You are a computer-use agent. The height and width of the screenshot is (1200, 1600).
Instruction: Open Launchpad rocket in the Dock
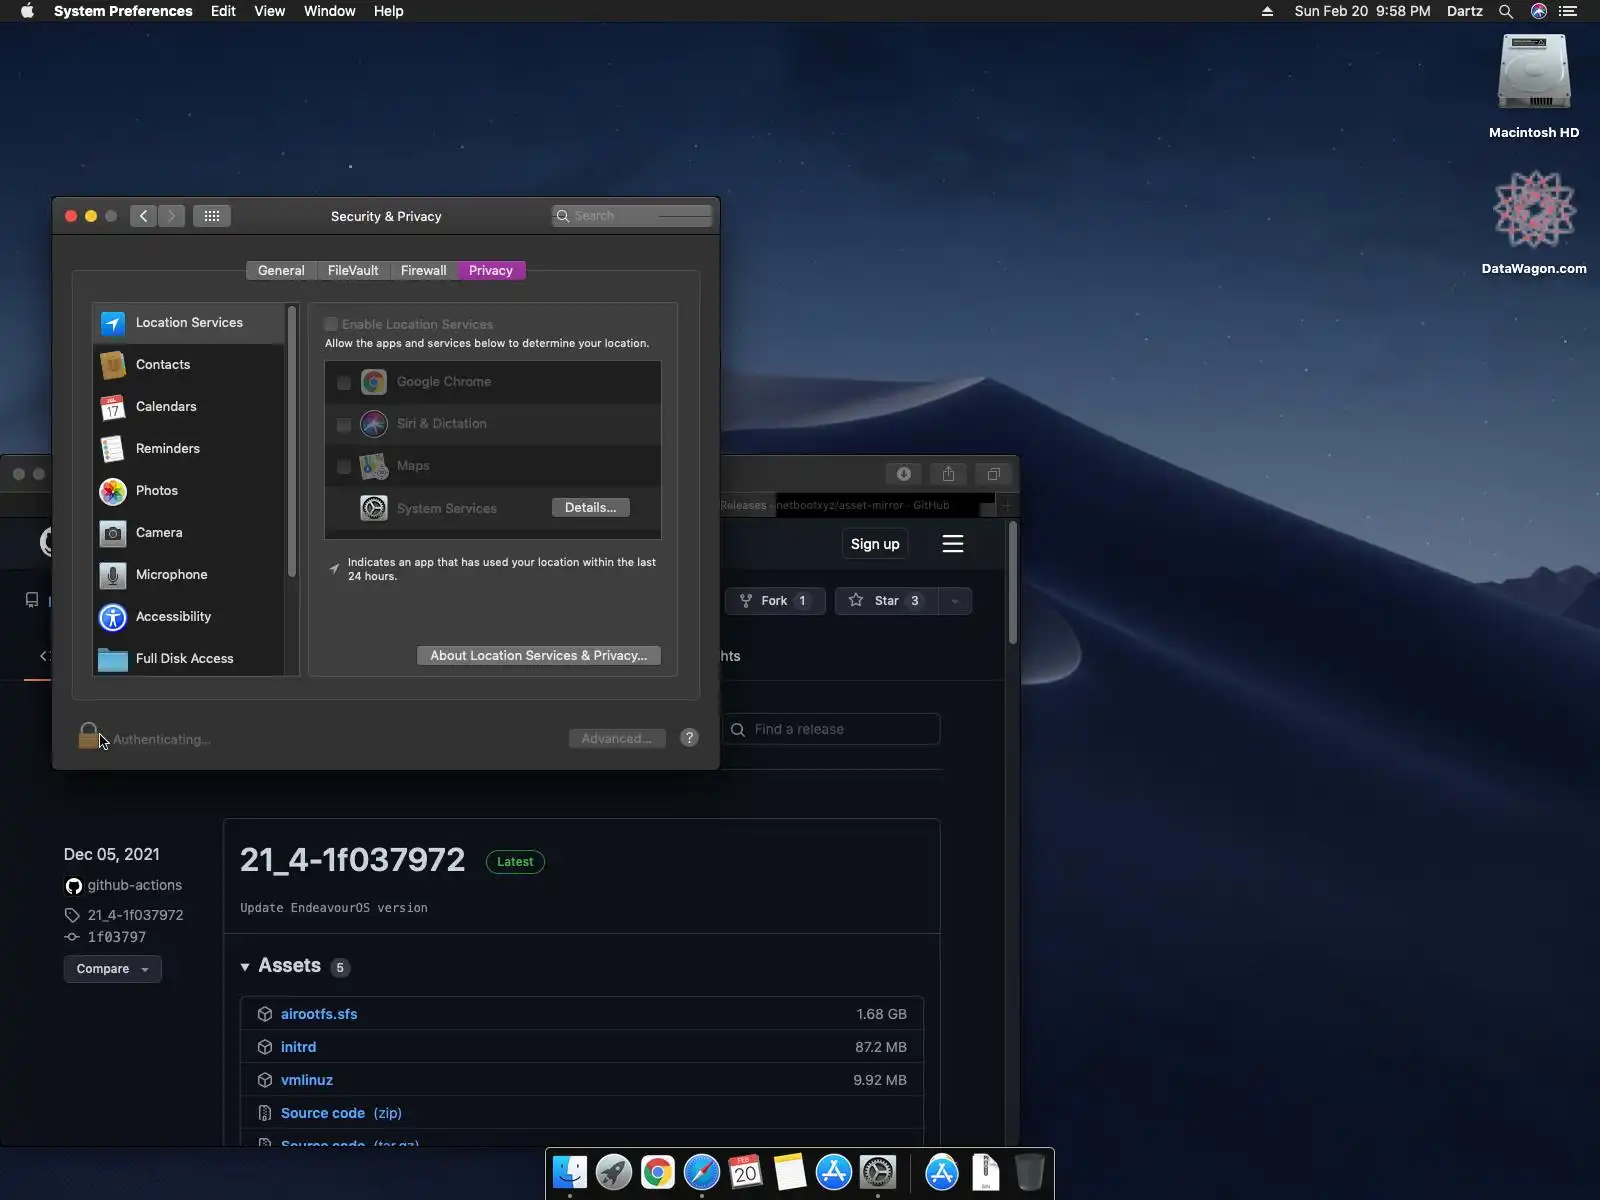coord(614,1172)
